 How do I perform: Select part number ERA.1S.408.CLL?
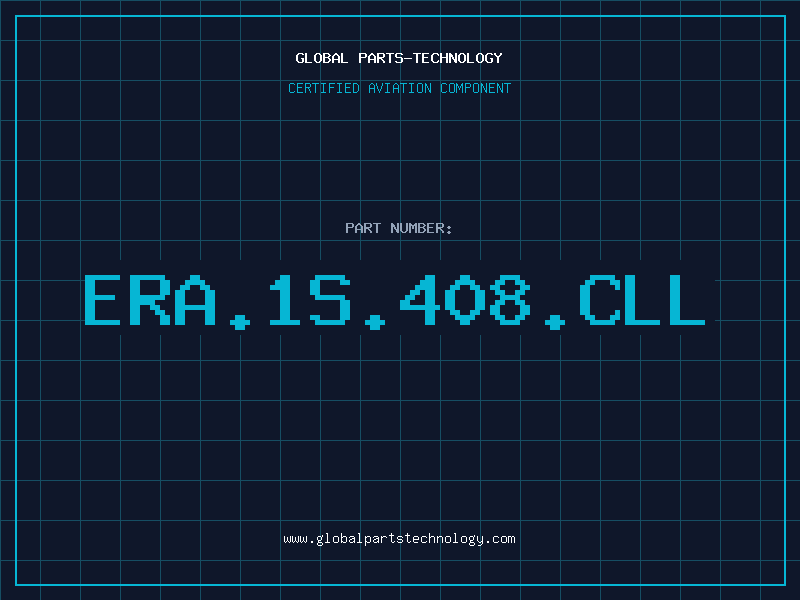[395, 301]
